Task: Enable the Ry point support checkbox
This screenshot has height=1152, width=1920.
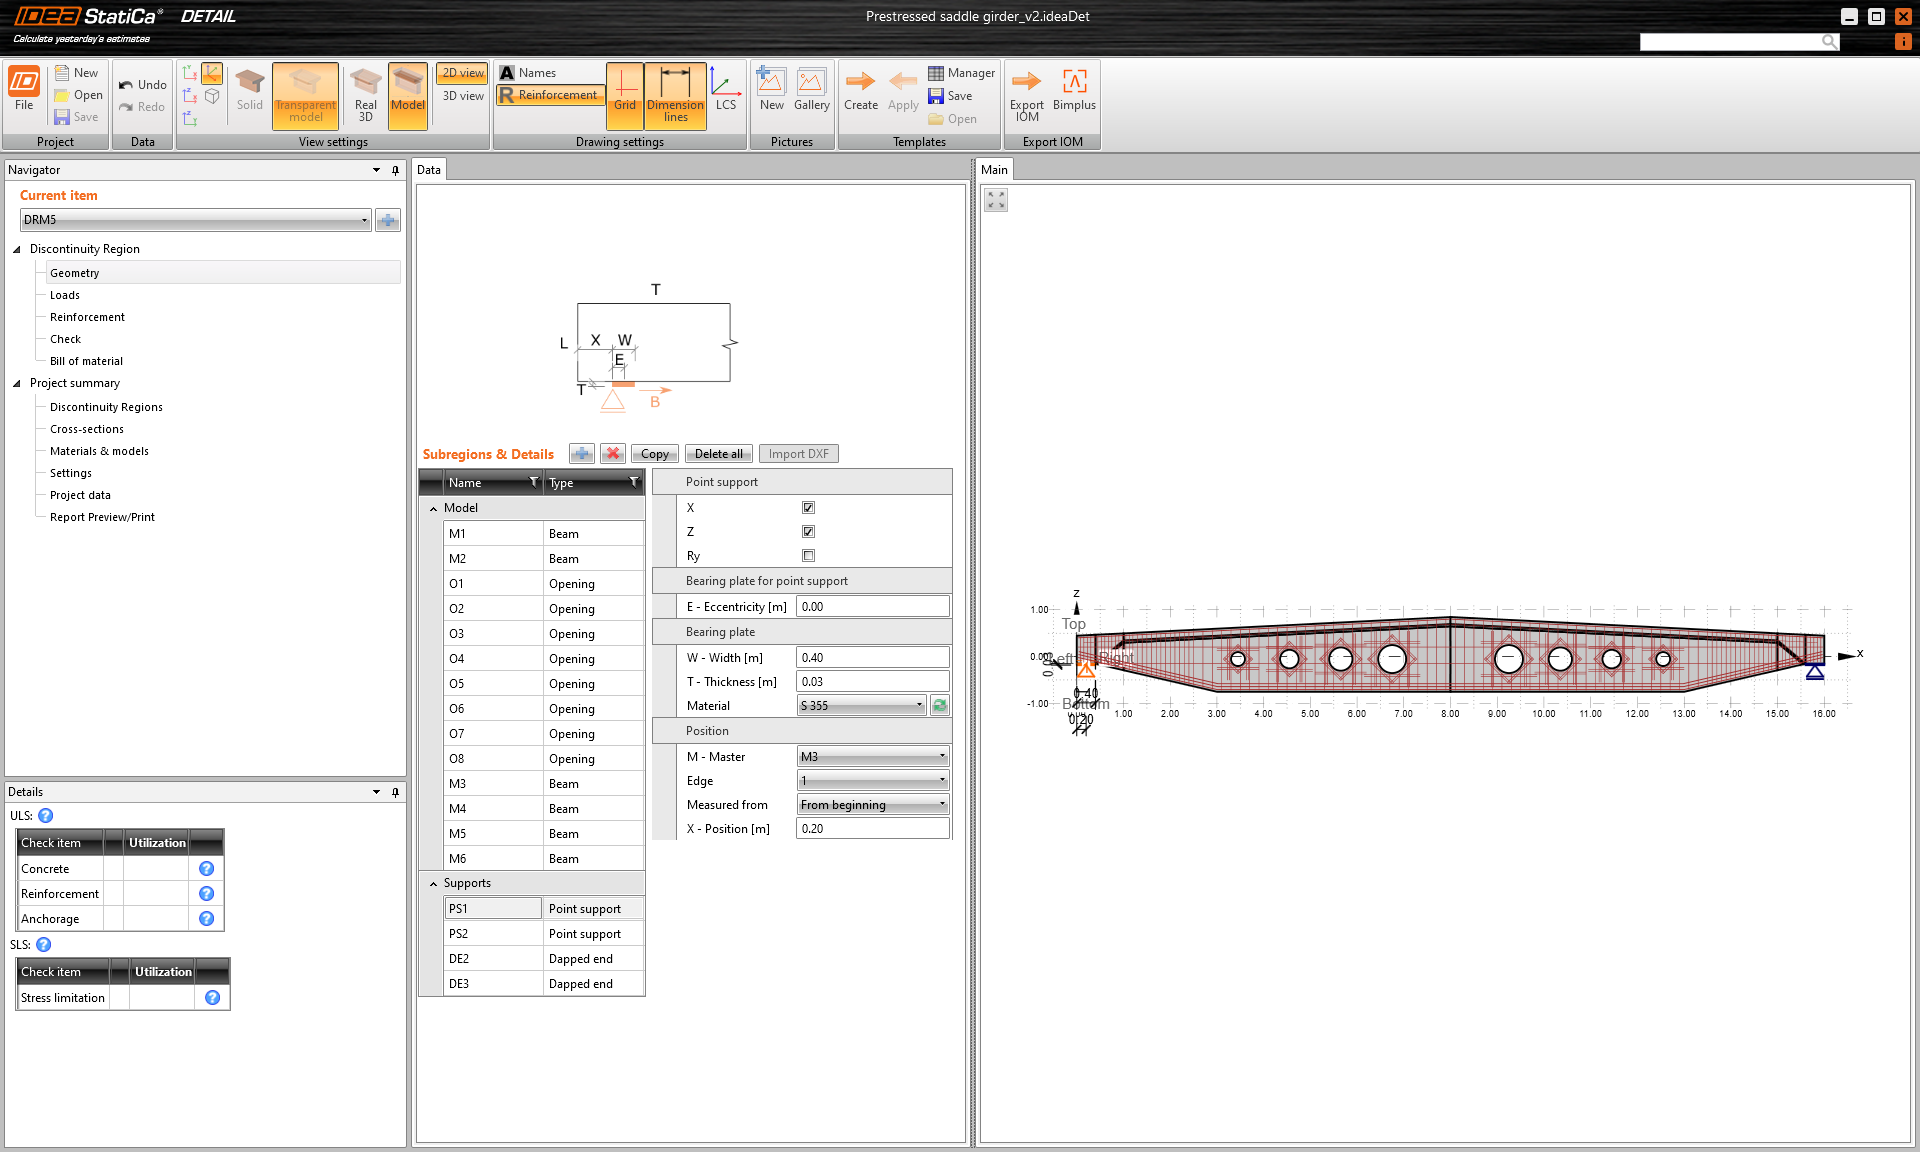Action: click(808, 556)
